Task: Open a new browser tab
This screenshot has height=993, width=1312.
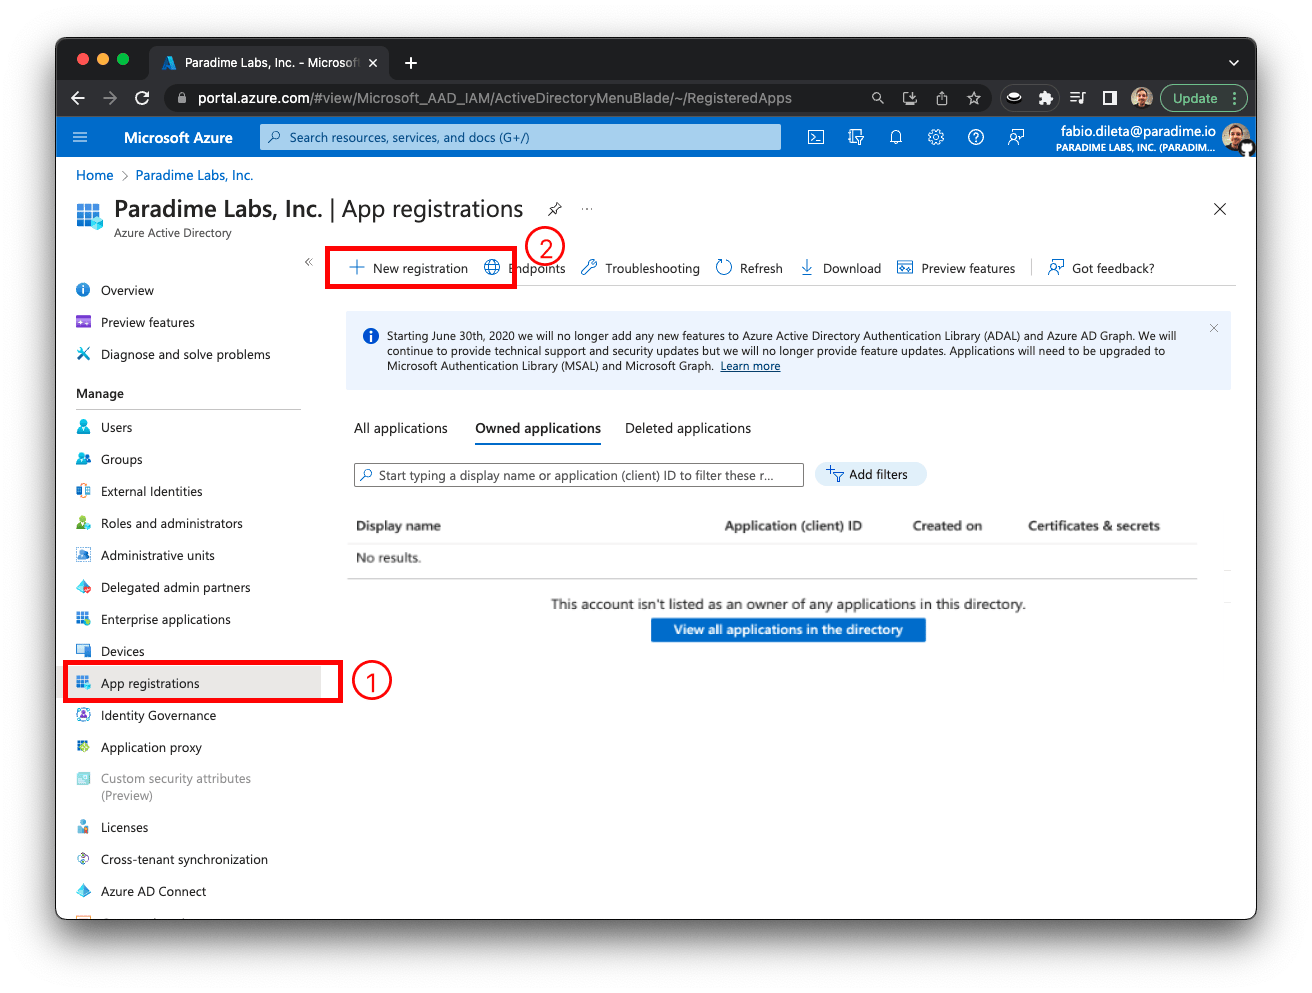Action: point(411,63)
